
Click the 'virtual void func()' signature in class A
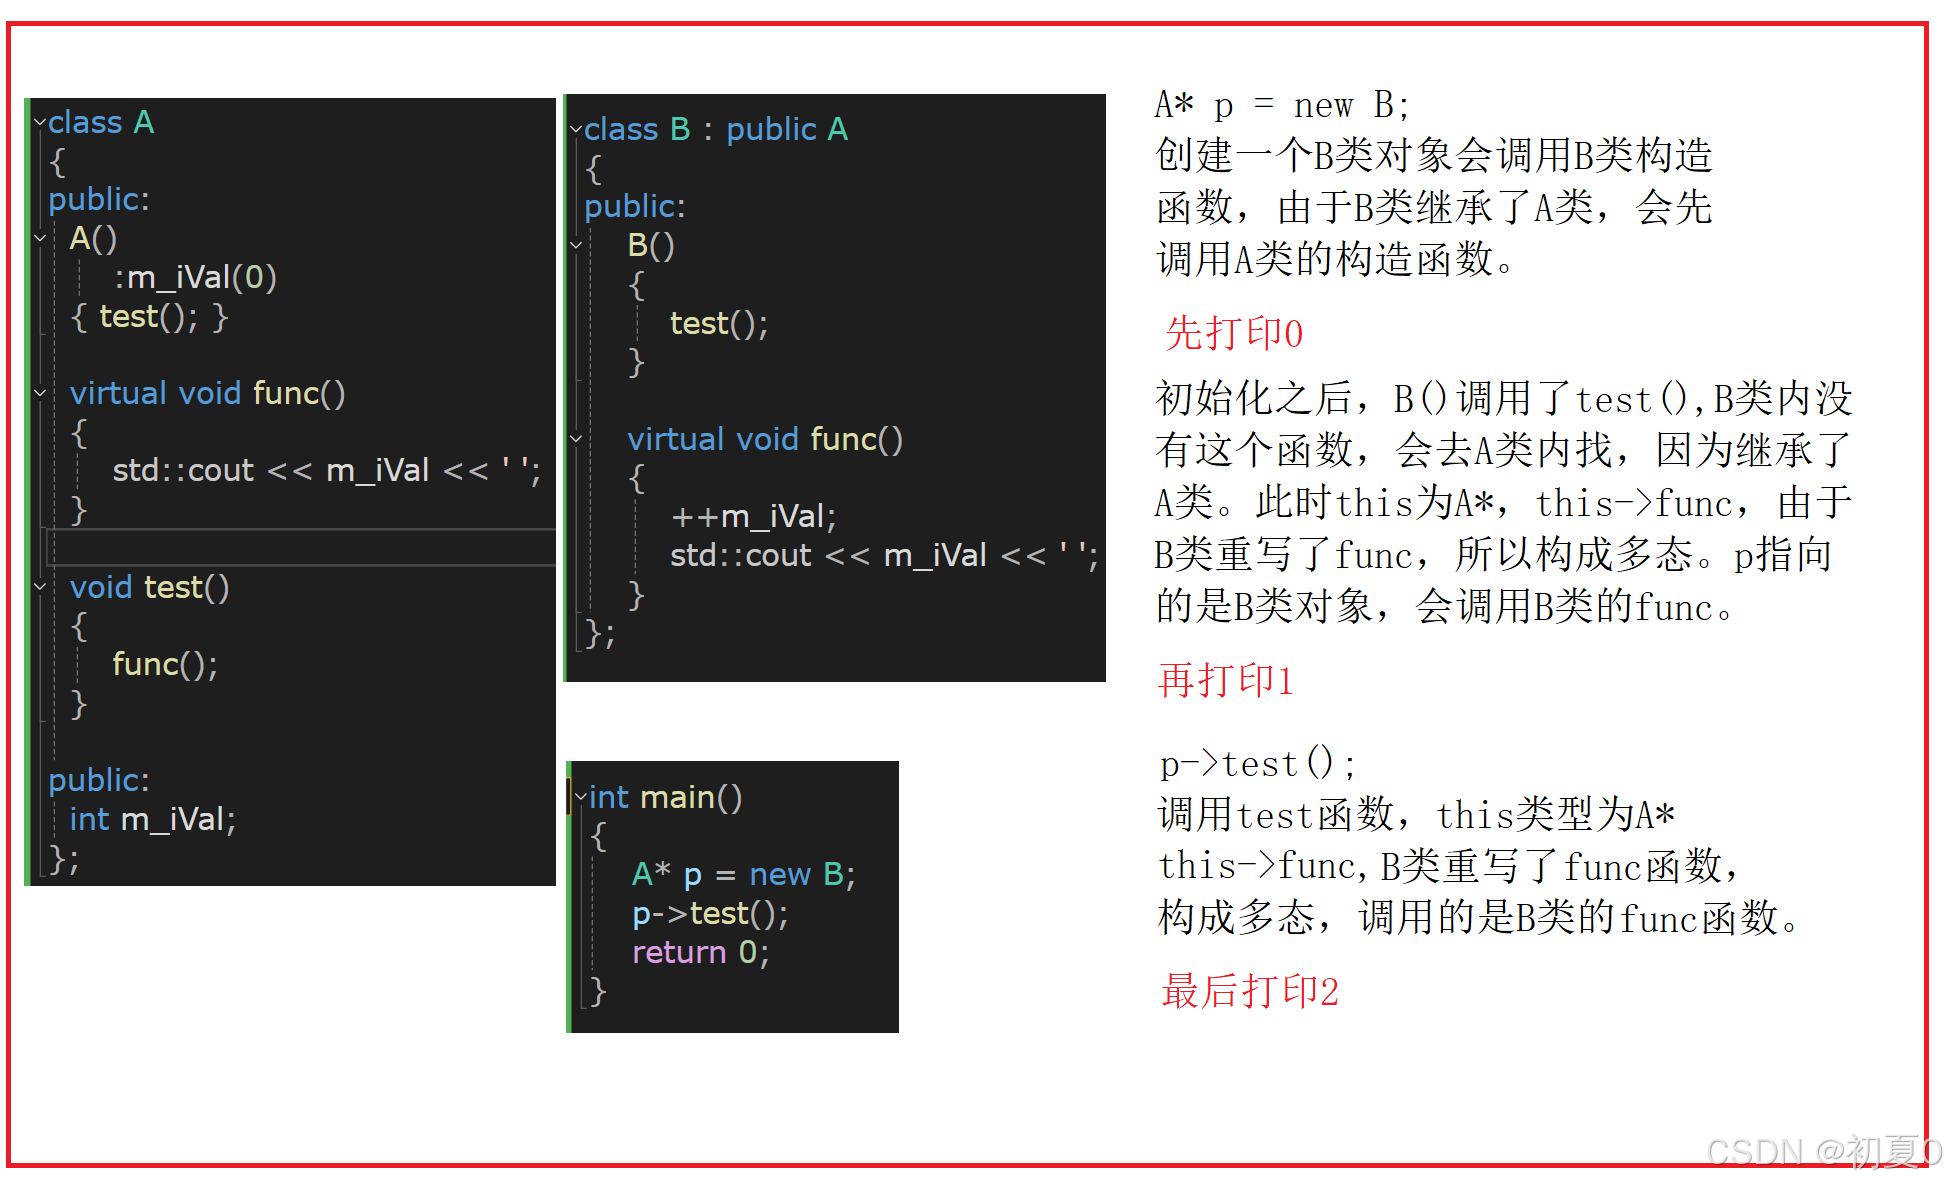click(x=208, y=393)
